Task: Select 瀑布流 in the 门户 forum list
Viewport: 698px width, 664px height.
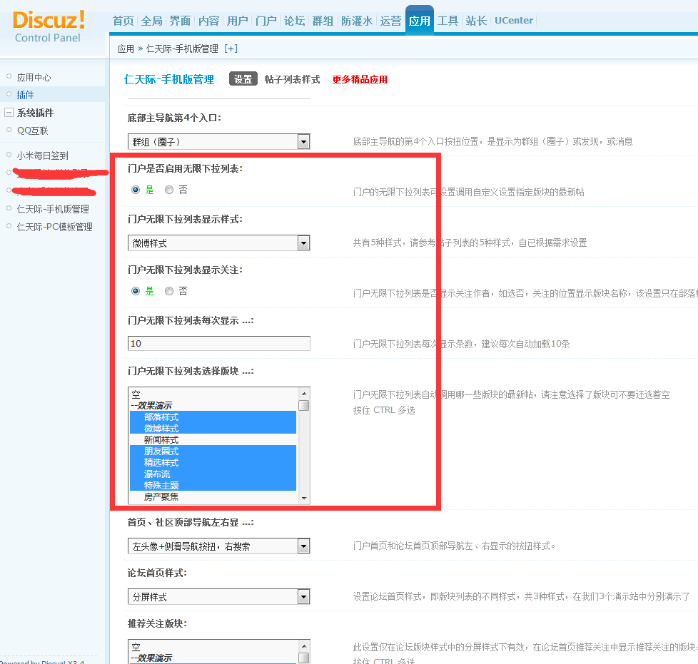Action: point(213,474)
